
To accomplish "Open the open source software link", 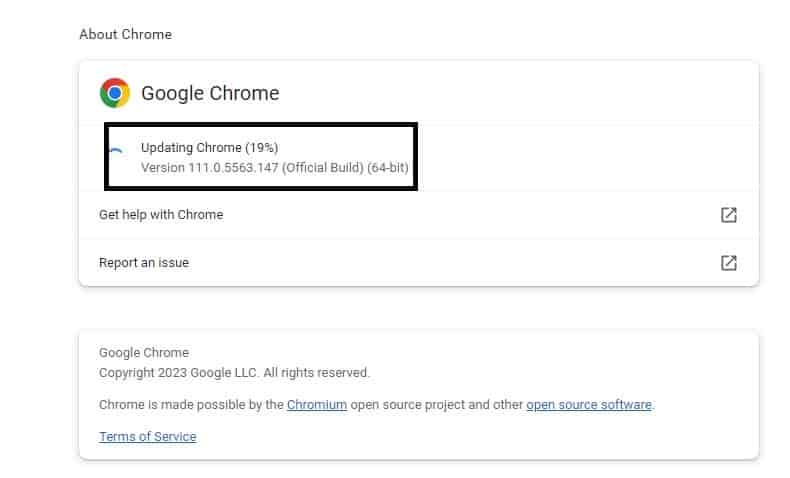I will click(x=589, y=404).
